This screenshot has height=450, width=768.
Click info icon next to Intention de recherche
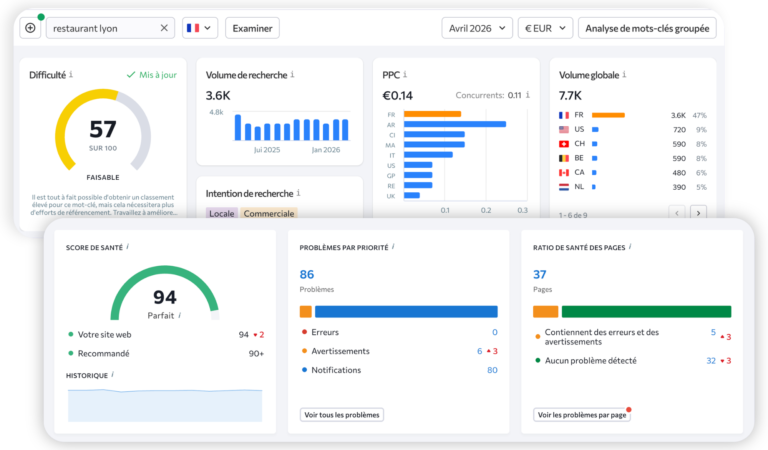click(x=298, y=193)
